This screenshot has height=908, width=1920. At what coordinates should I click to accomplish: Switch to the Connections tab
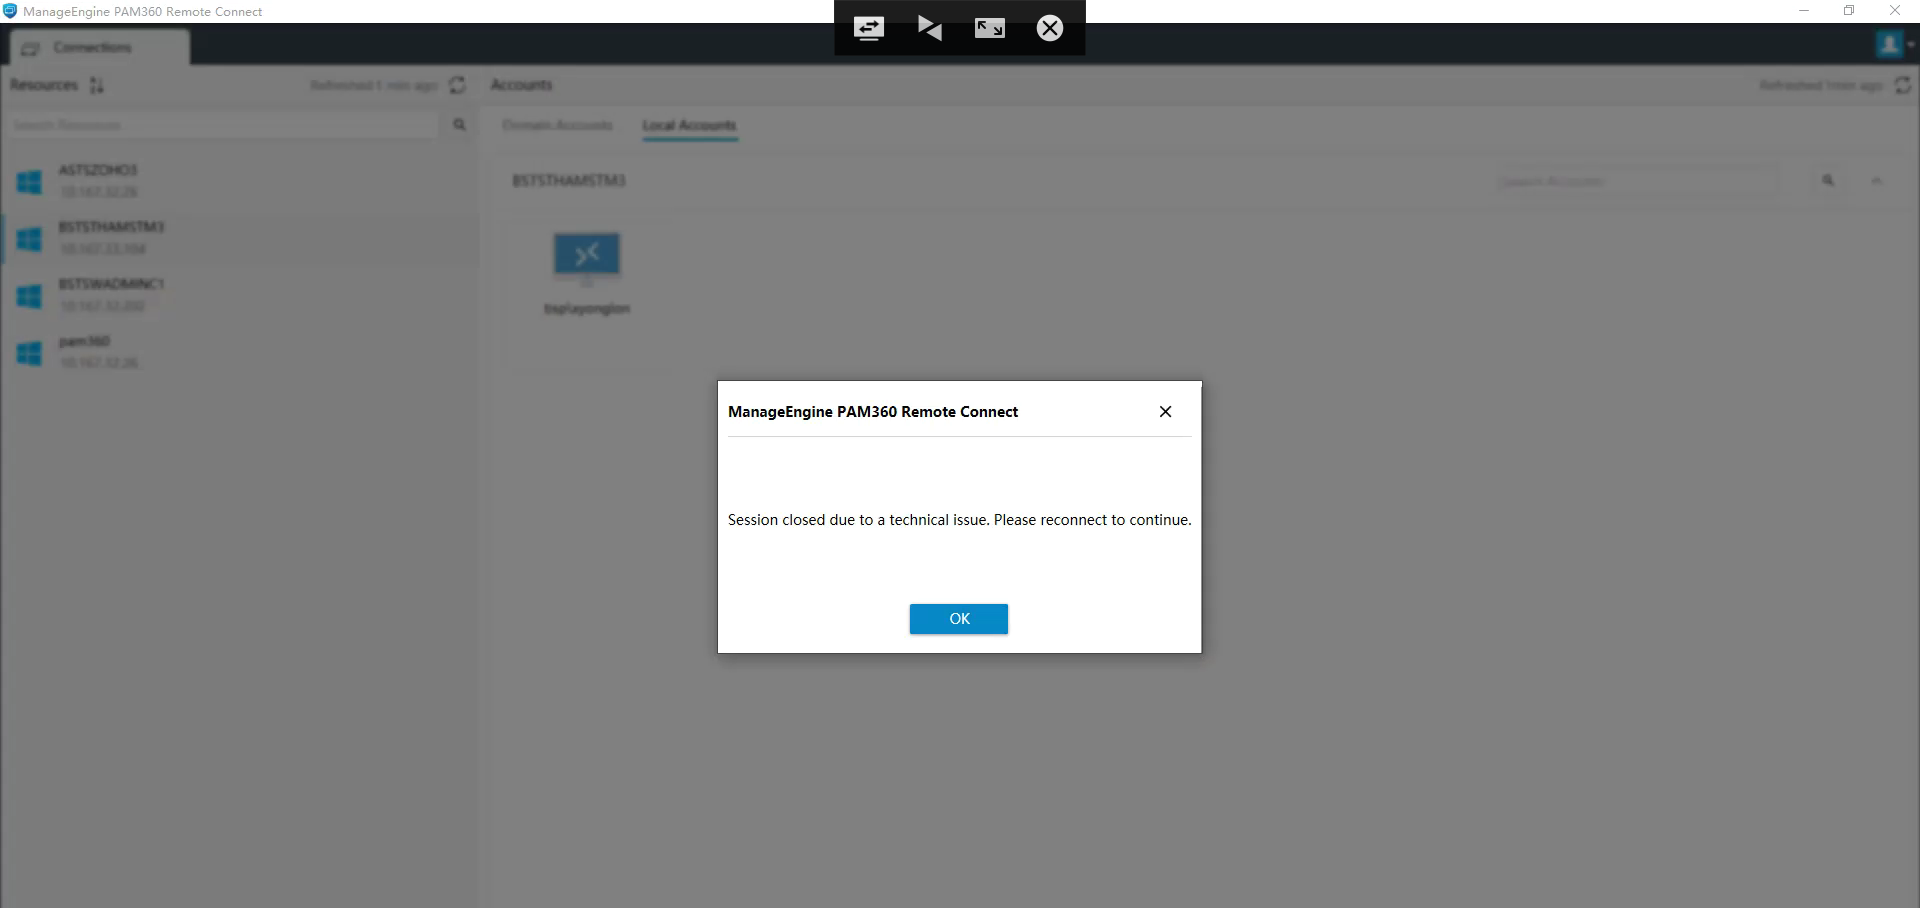pos(92,48)
